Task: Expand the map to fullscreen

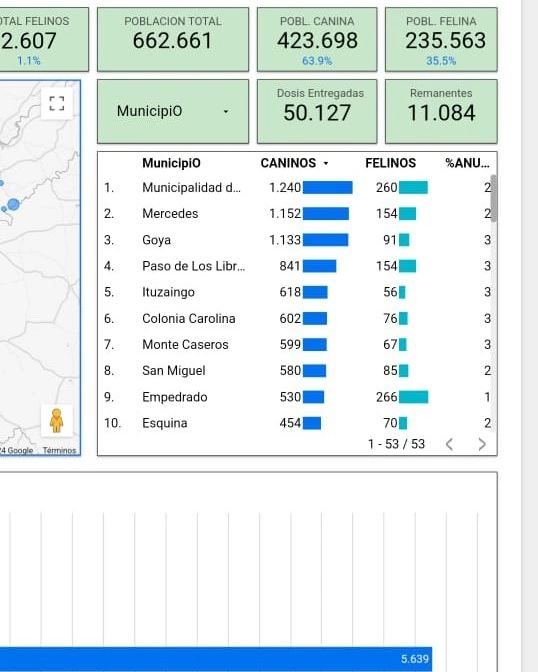Action: pyautogui.click(x=57, y=104)
